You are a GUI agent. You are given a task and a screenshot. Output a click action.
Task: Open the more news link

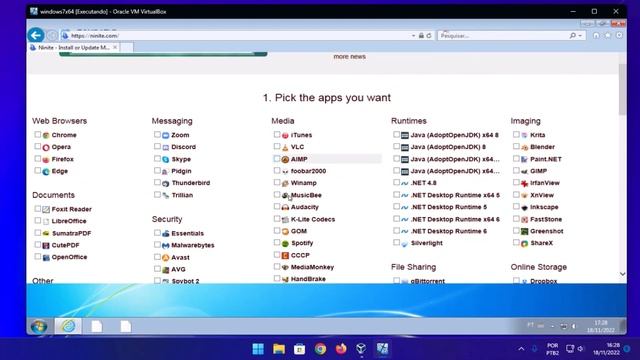(349, 56)
